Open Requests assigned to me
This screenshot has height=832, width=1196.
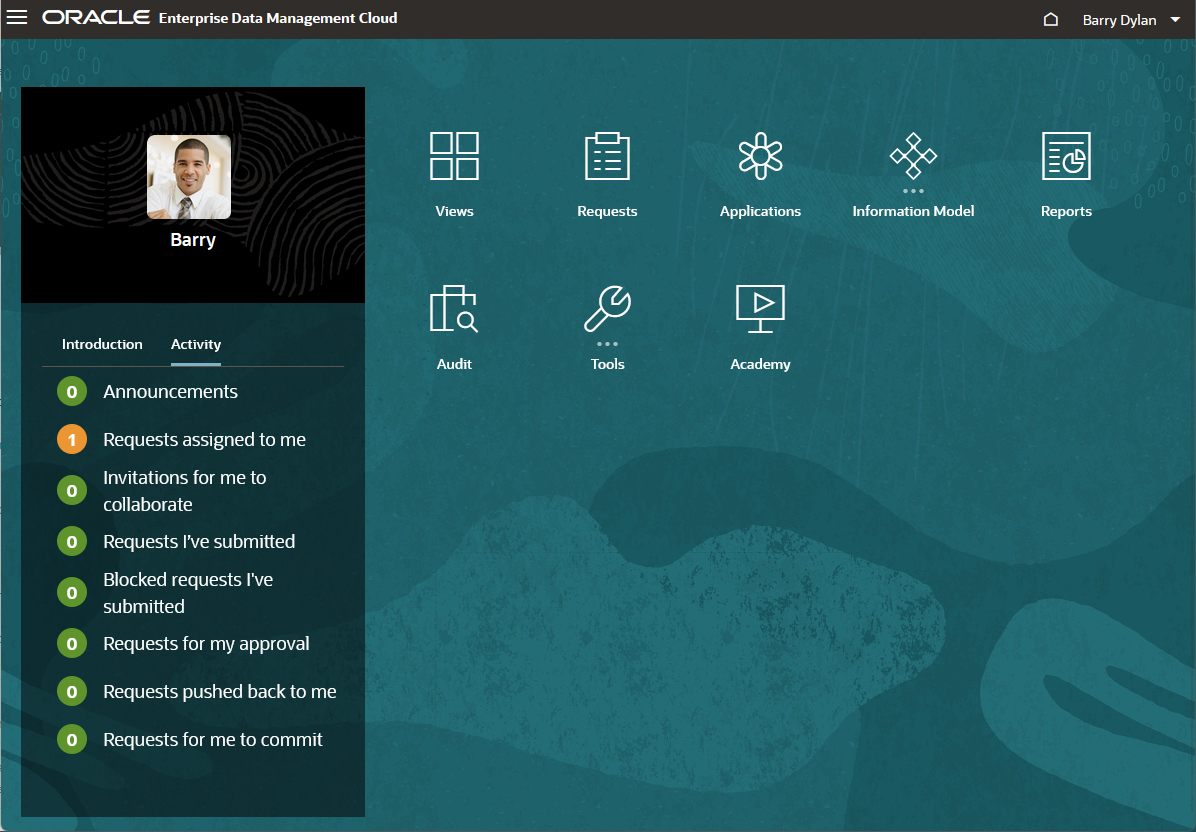(204, 439)
